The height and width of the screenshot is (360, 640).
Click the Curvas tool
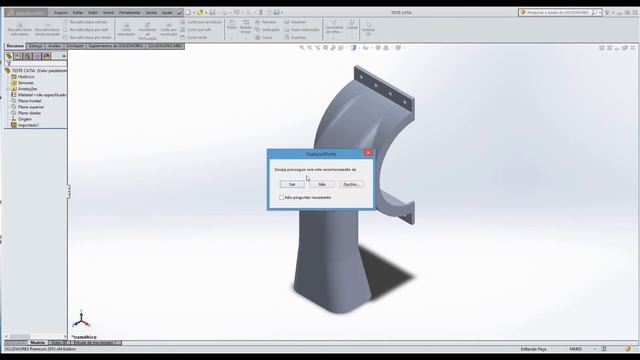point(352,24)
